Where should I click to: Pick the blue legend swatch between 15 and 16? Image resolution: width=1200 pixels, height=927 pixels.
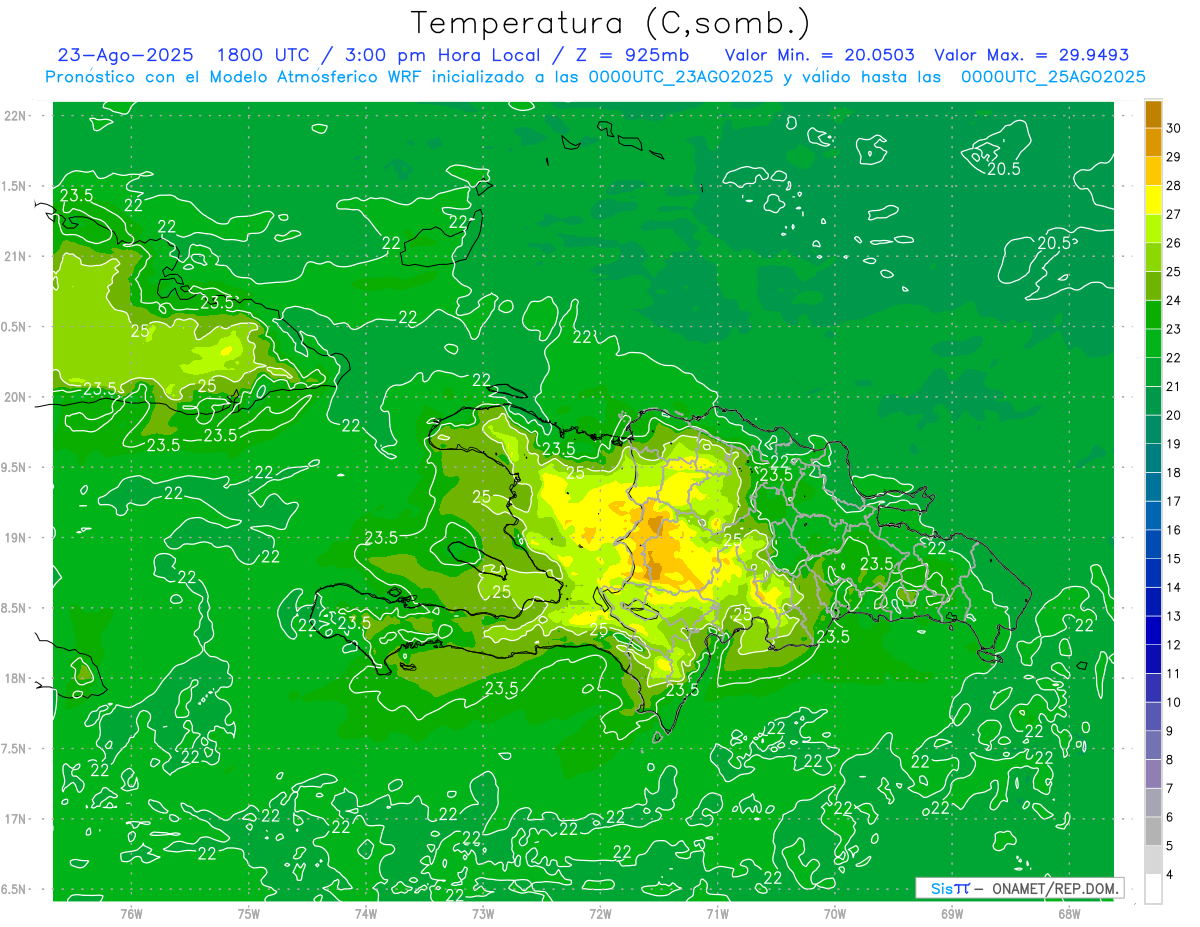[x=1153, y=544]
